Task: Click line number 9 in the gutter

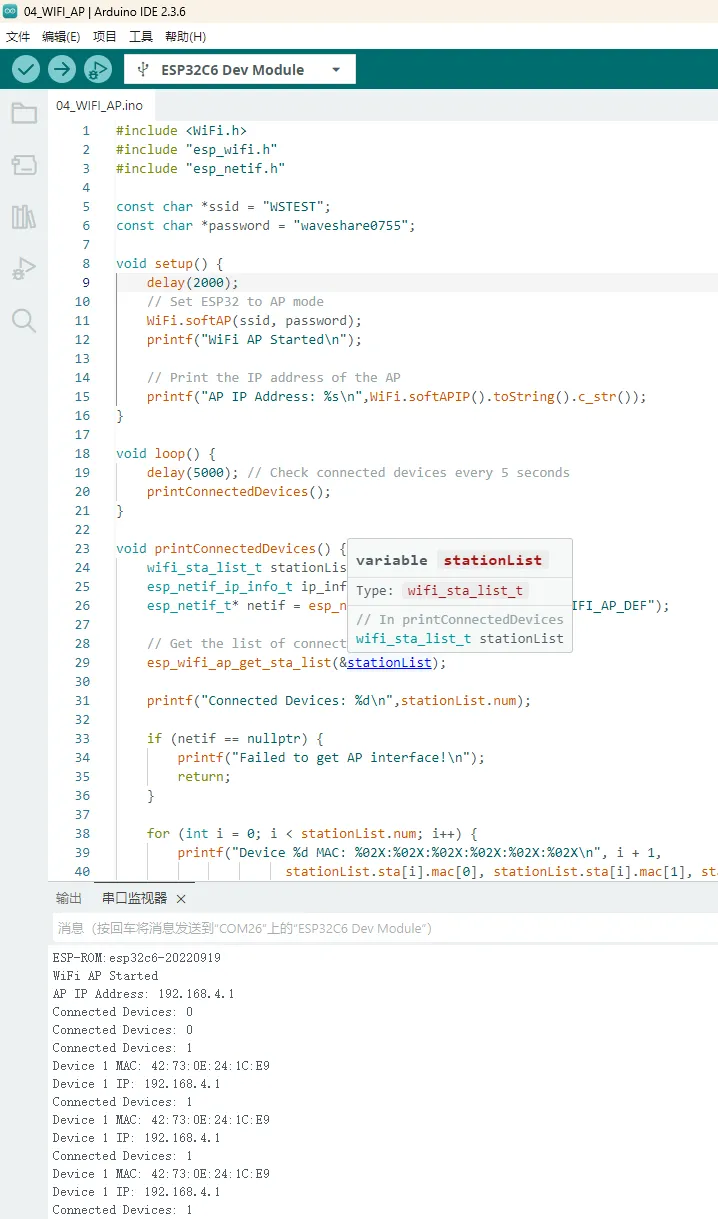Action: [x=86, y=283]
